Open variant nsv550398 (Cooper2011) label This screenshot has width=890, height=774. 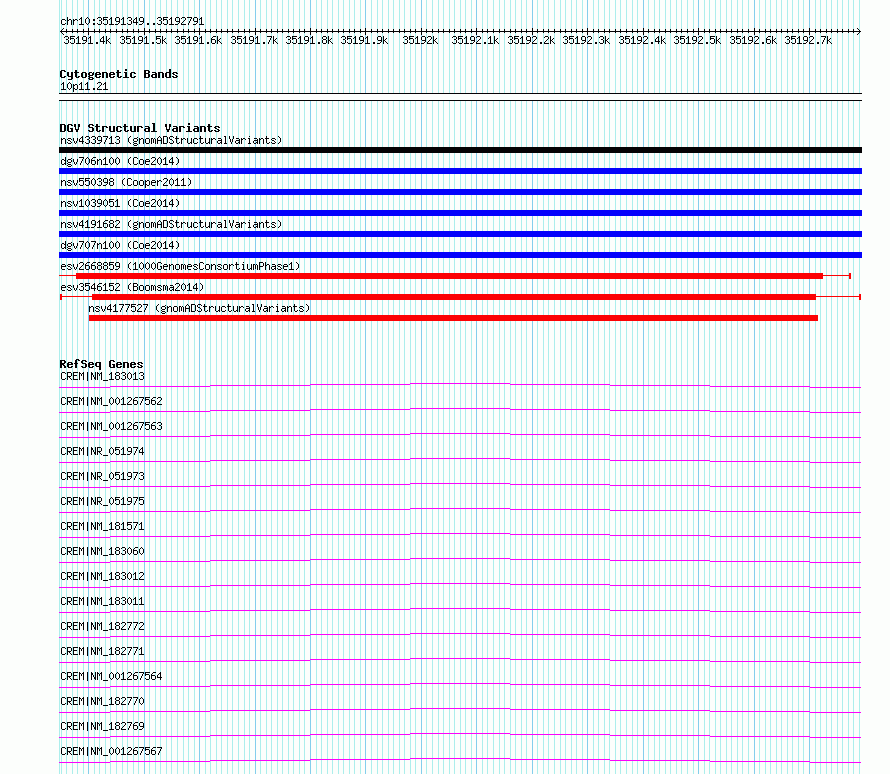(x=126, y=182)
